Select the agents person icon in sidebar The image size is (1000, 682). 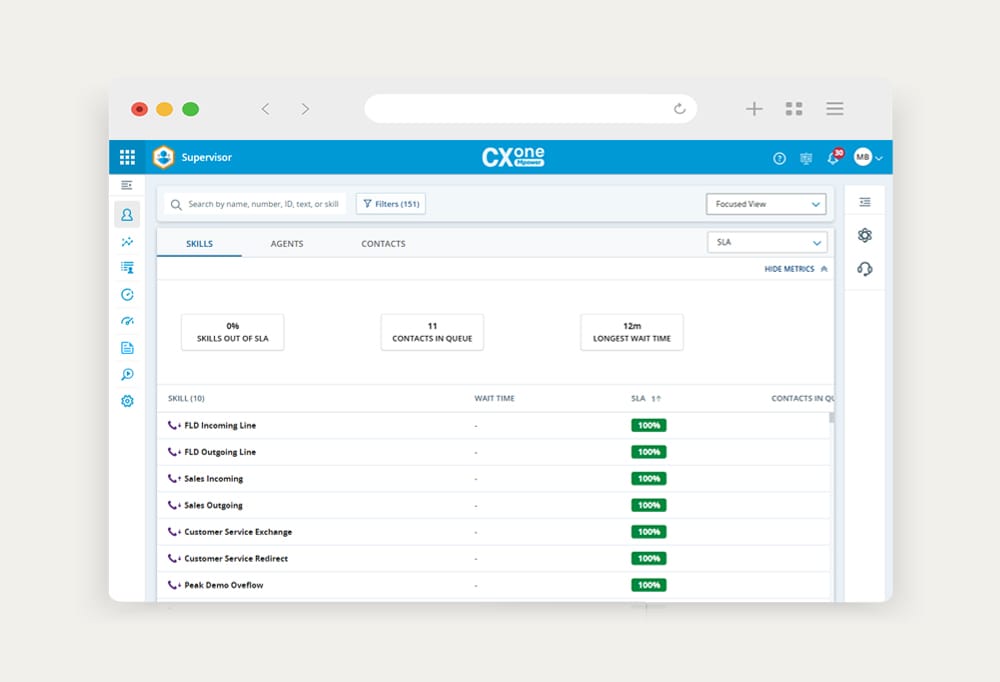[x=127, y=214]
